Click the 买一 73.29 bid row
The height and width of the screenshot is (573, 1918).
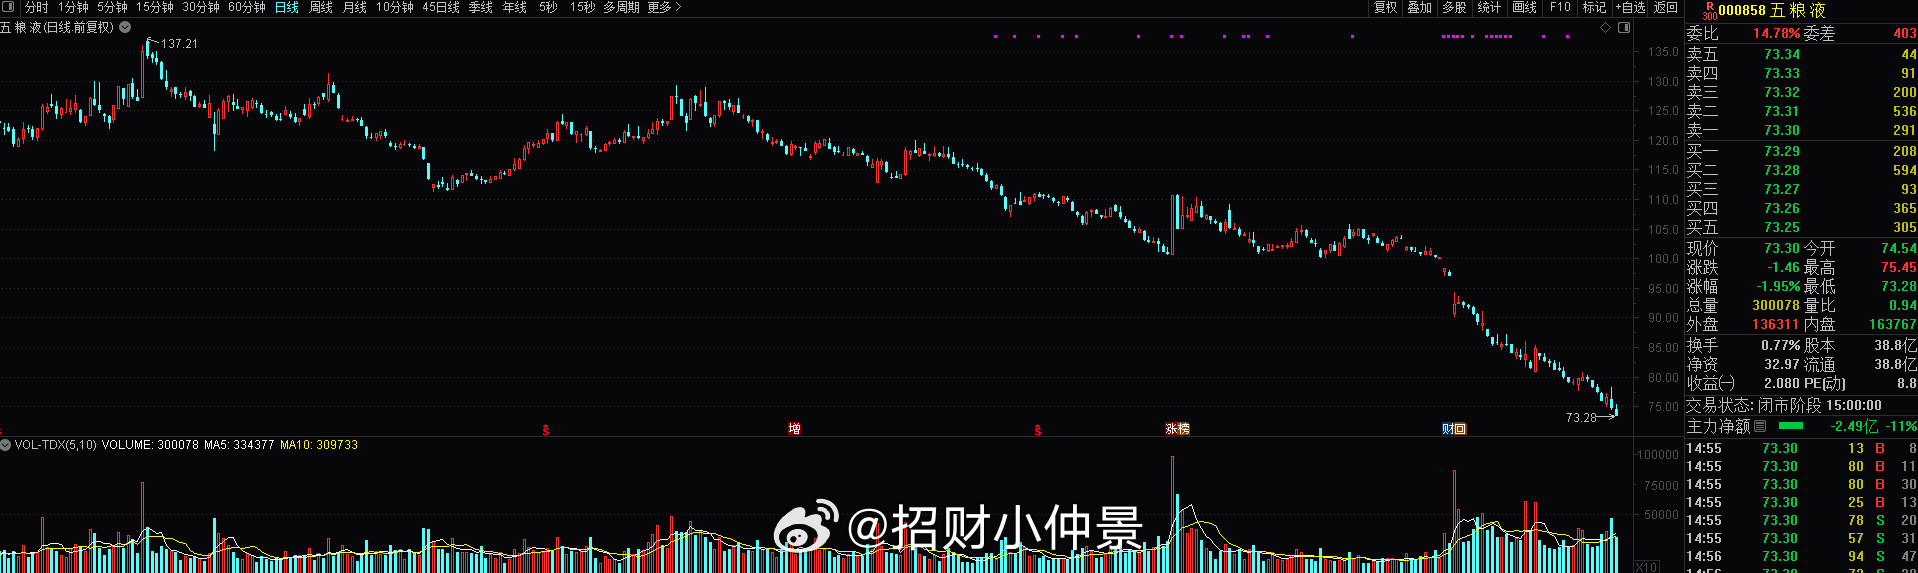pyautogui.click(x=1801, y=151)
